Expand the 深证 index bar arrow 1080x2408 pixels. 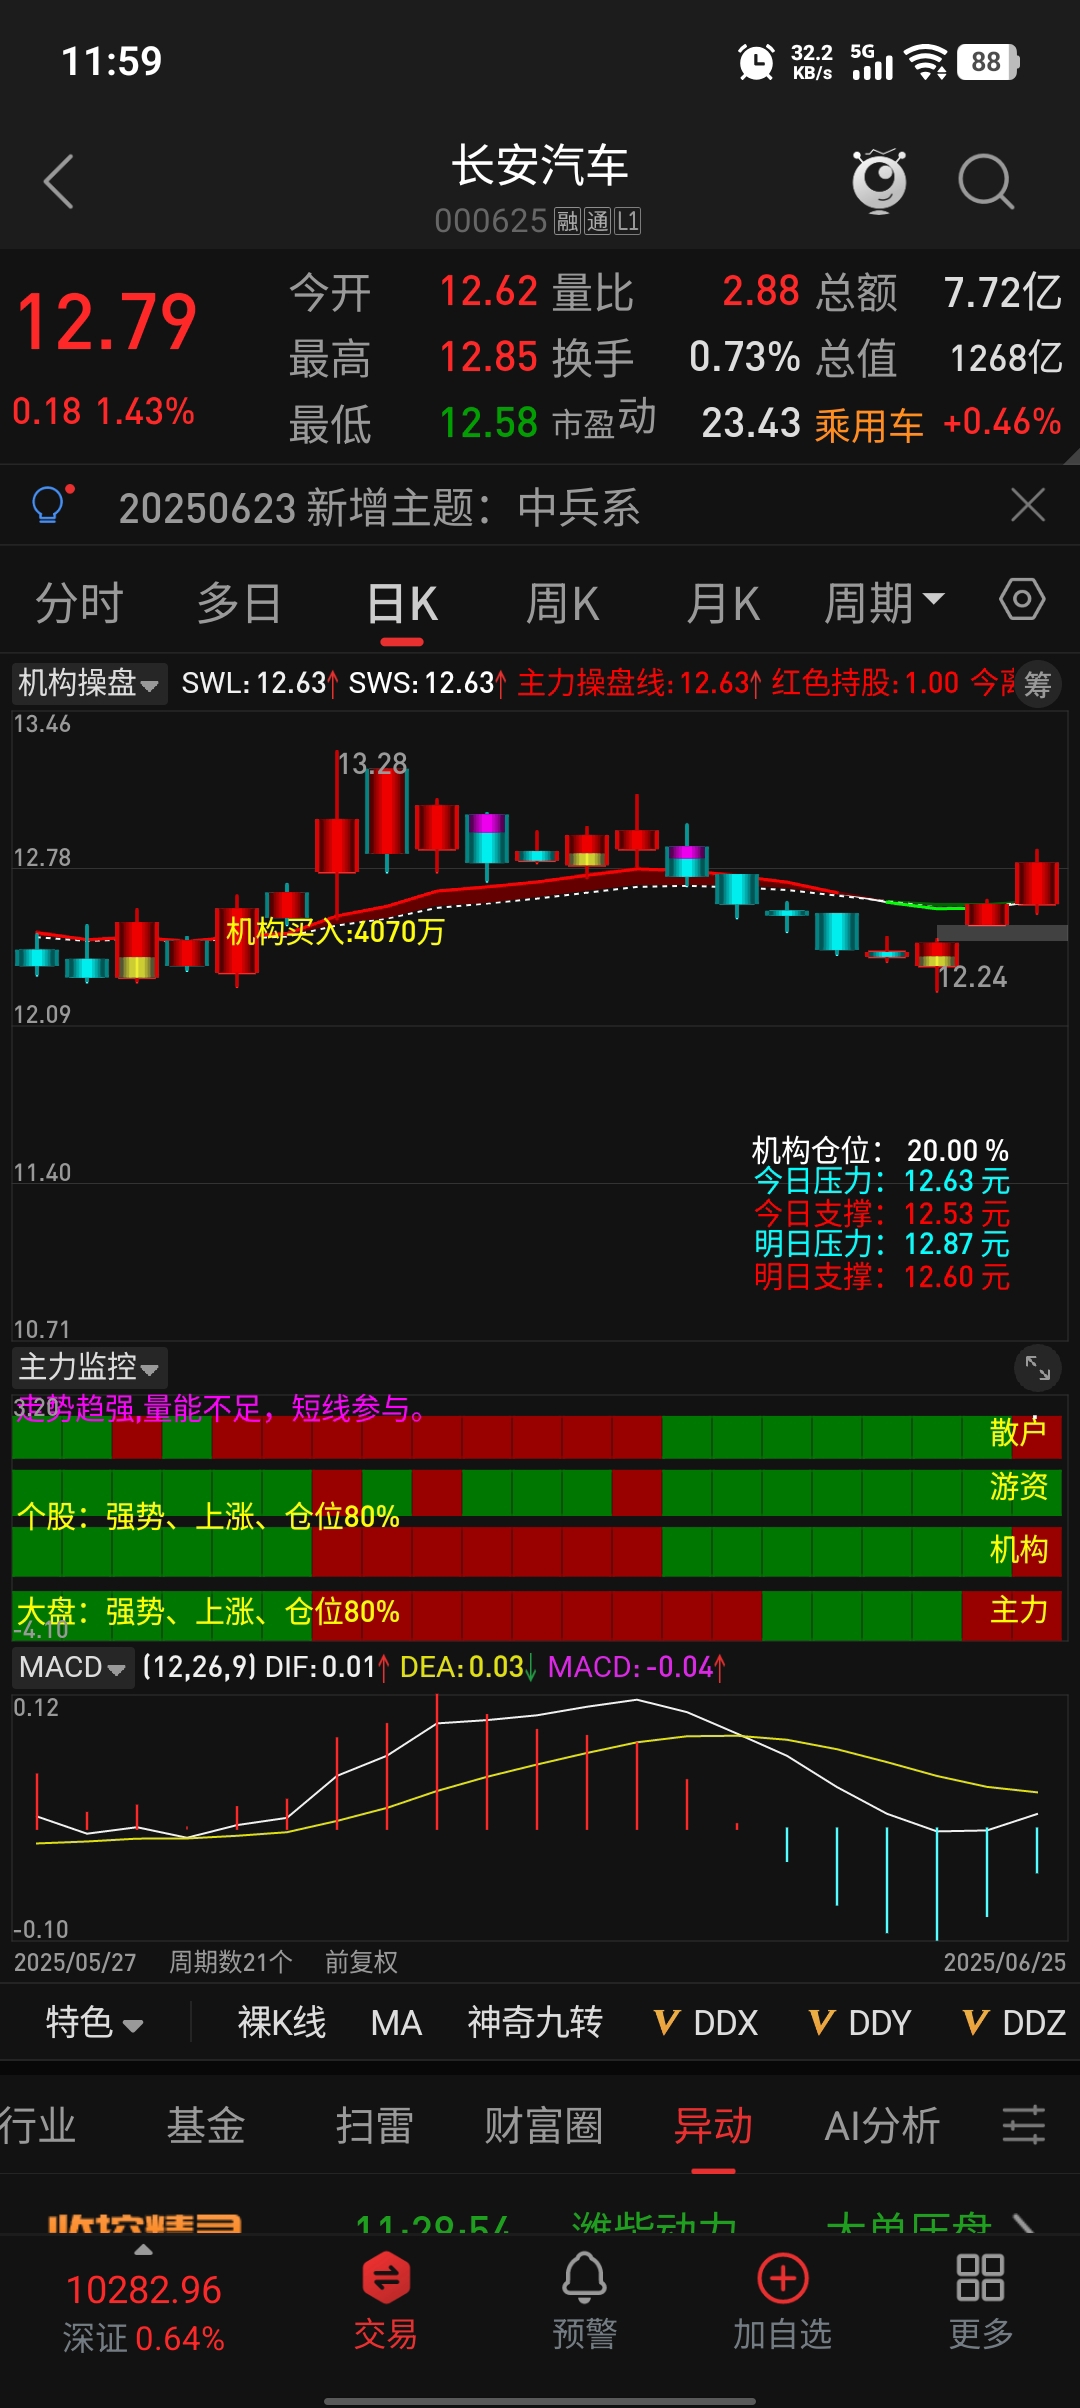(143, 2250)
